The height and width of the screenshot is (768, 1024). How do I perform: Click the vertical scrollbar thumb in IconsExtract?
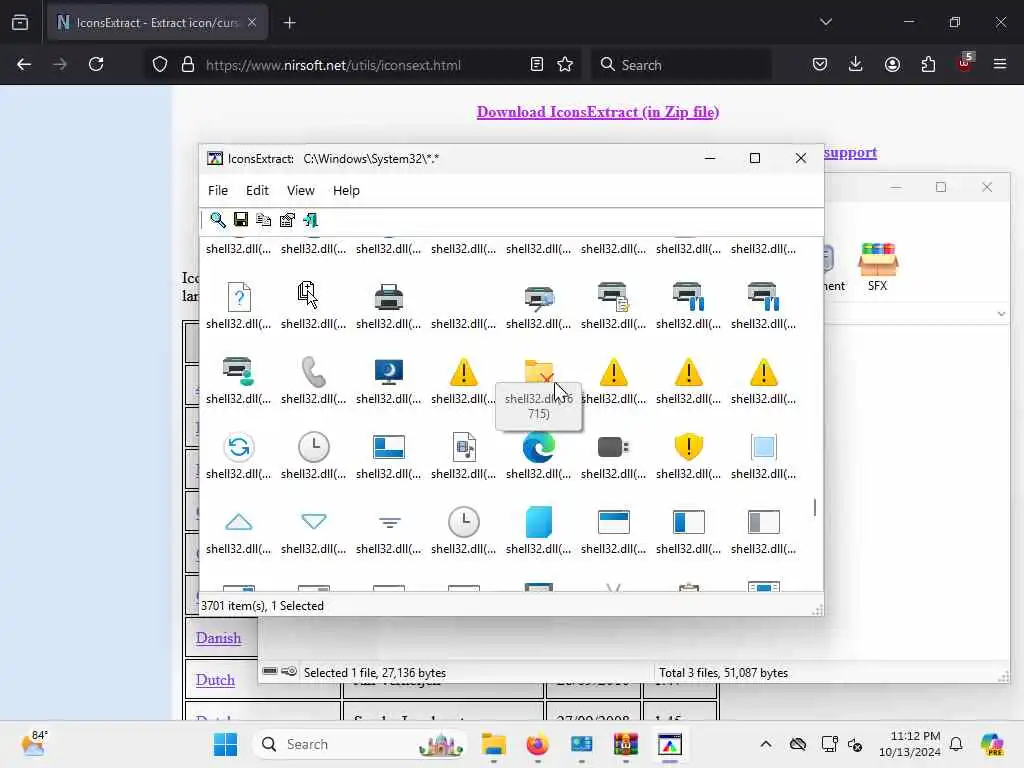tap(814, 507)
